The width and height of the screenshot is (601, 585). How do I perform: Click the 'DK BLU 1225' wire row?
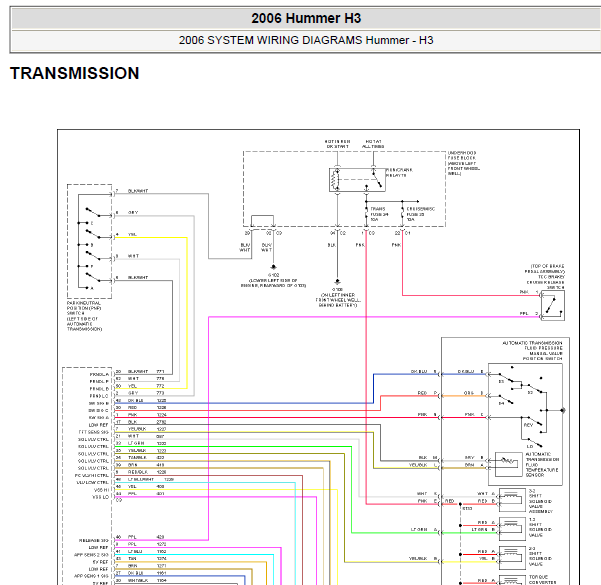coord(141,400)
